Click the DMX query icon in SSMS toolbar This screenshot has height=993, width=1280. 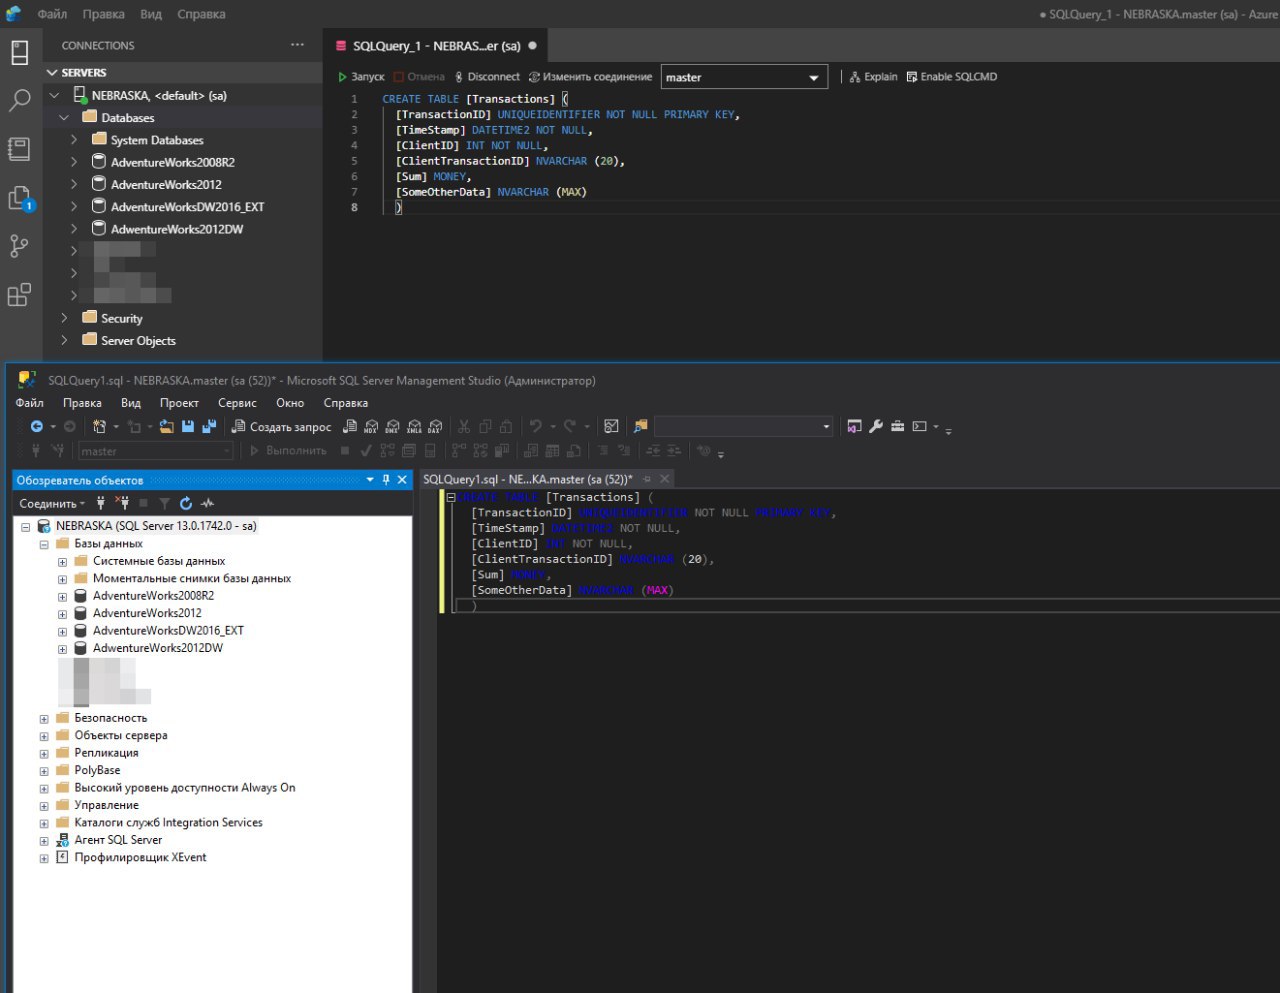pyautogui.click(x=392, y=427)
